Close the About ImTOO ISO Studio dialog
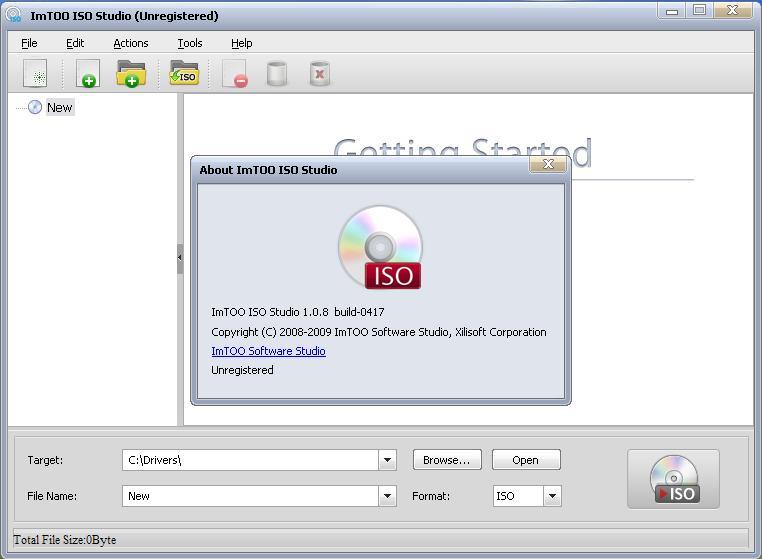The image size is (762, 559). 548,164
